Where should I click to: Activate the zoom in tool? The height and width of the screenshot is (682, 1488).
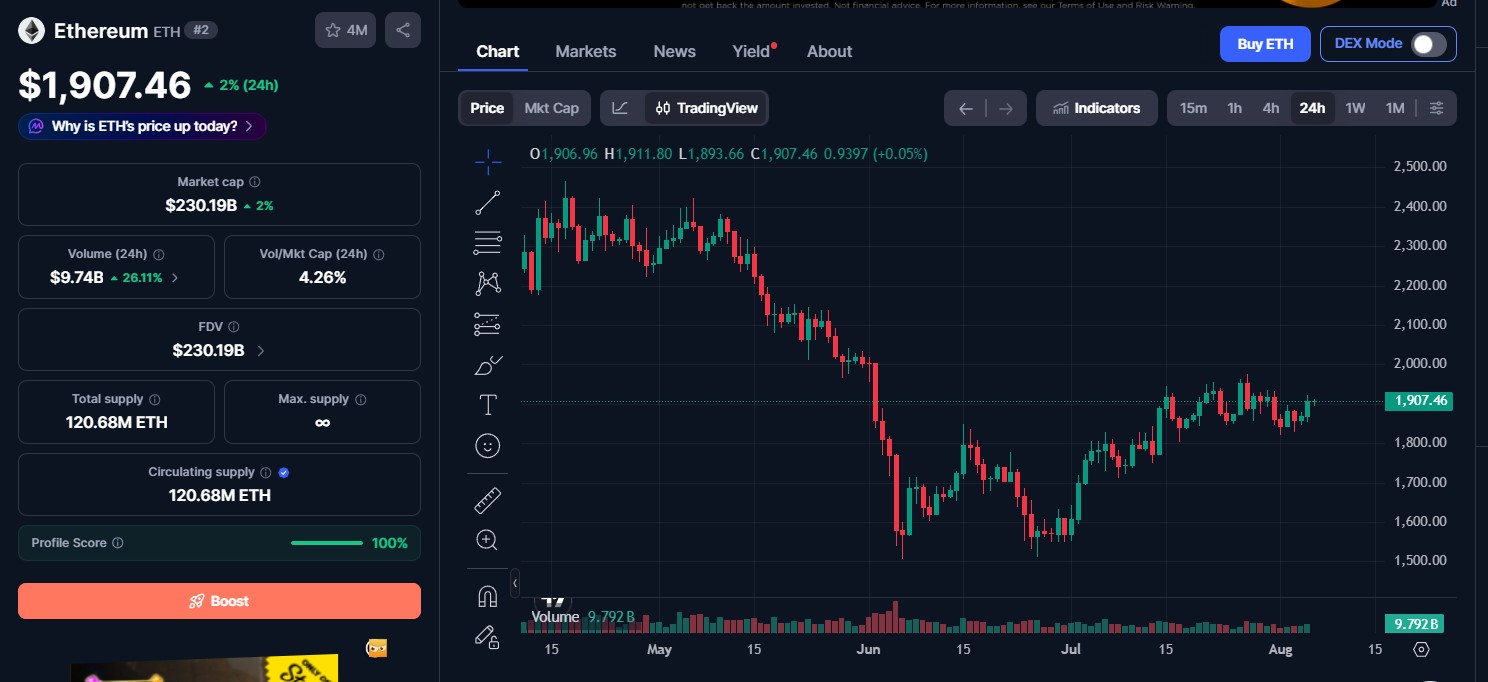point(488,541)
